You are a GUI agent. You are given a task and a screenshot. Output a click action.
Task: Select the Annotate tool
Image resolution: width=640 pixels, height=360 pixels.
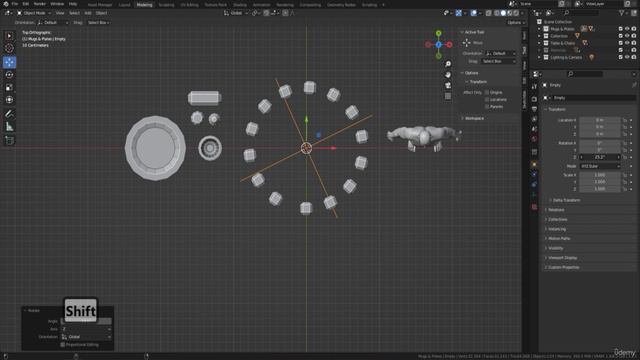click(9, 114)
